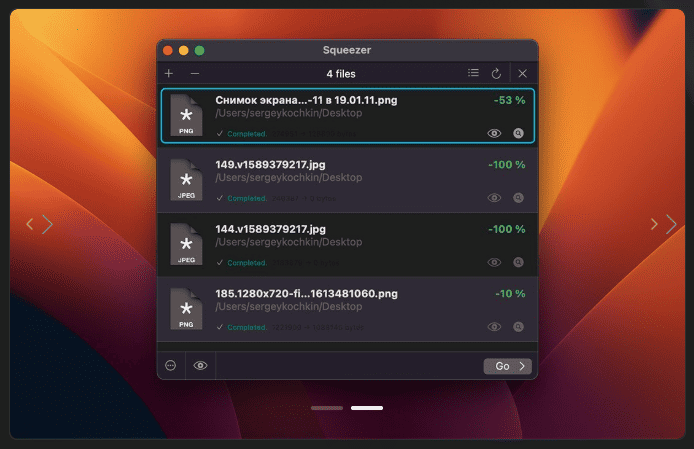The height and width of the screenshot is (449, 694).
Task: Reveal 185.1280x720 png with magnifier icon
Action: coord(518,327)
